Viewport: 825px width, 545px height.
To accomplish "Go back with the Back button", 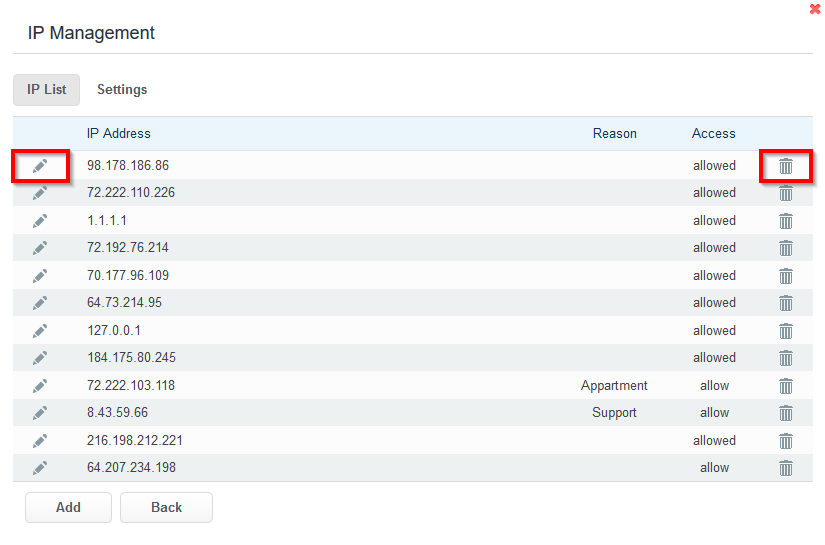I will [166, 508].
